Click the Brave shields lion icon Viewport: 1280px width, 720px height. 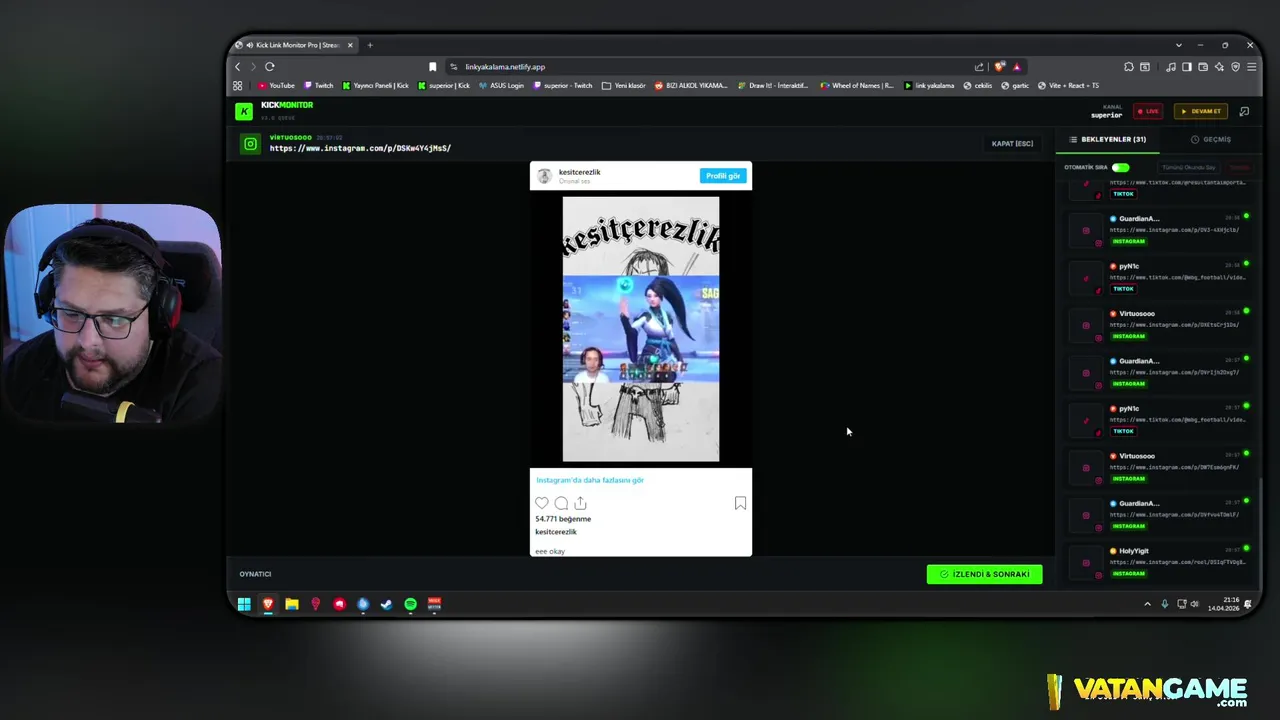click(x=999, y=67)
